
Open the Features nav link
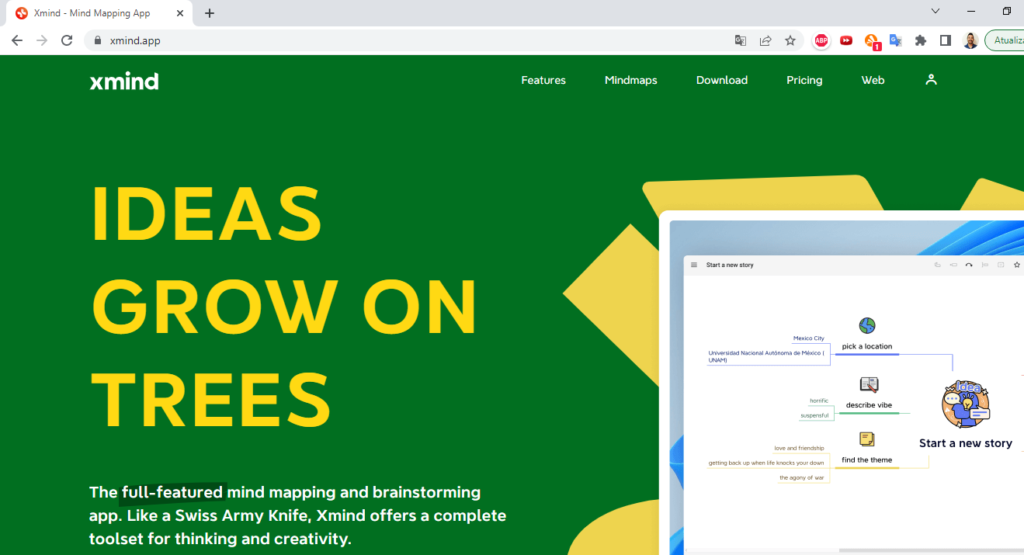click(543, 80)
